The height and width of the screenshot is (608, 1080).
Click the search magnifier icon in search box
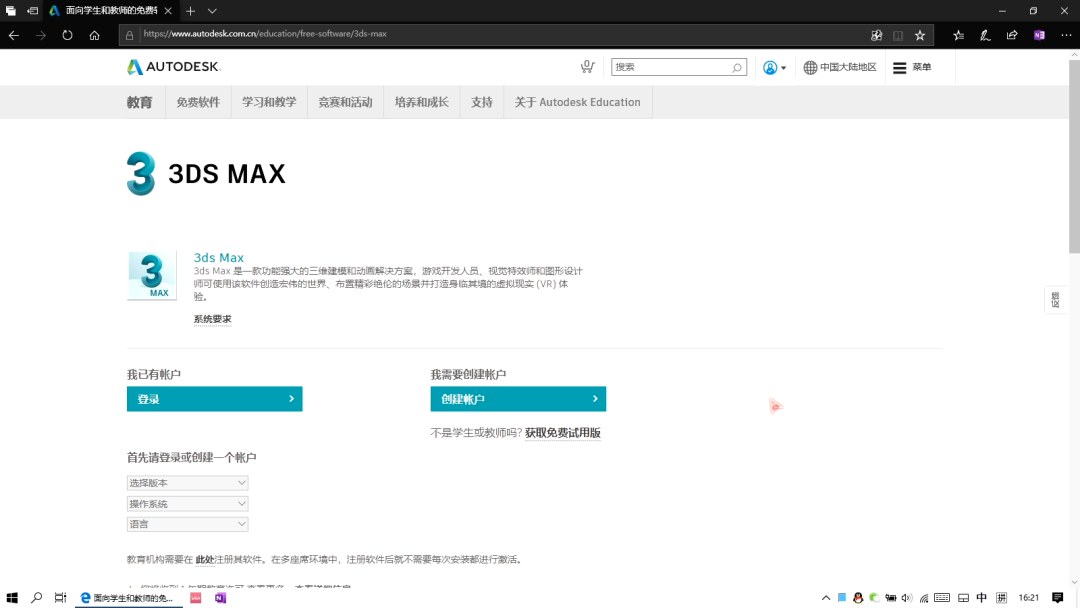click(x=736, y=67)
